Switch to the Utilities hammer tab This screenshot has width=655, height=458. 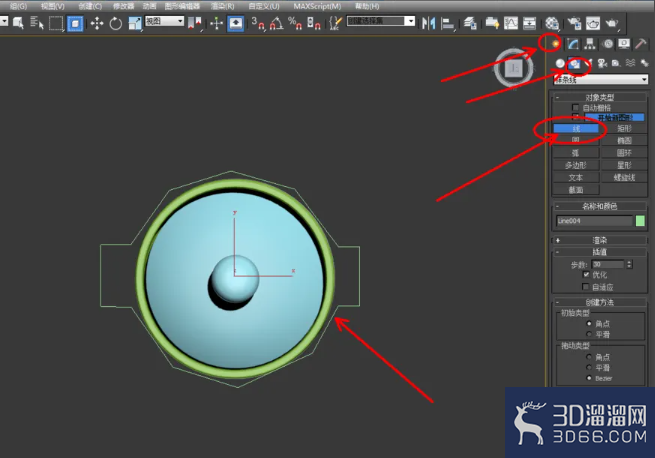tap(641, 43)
